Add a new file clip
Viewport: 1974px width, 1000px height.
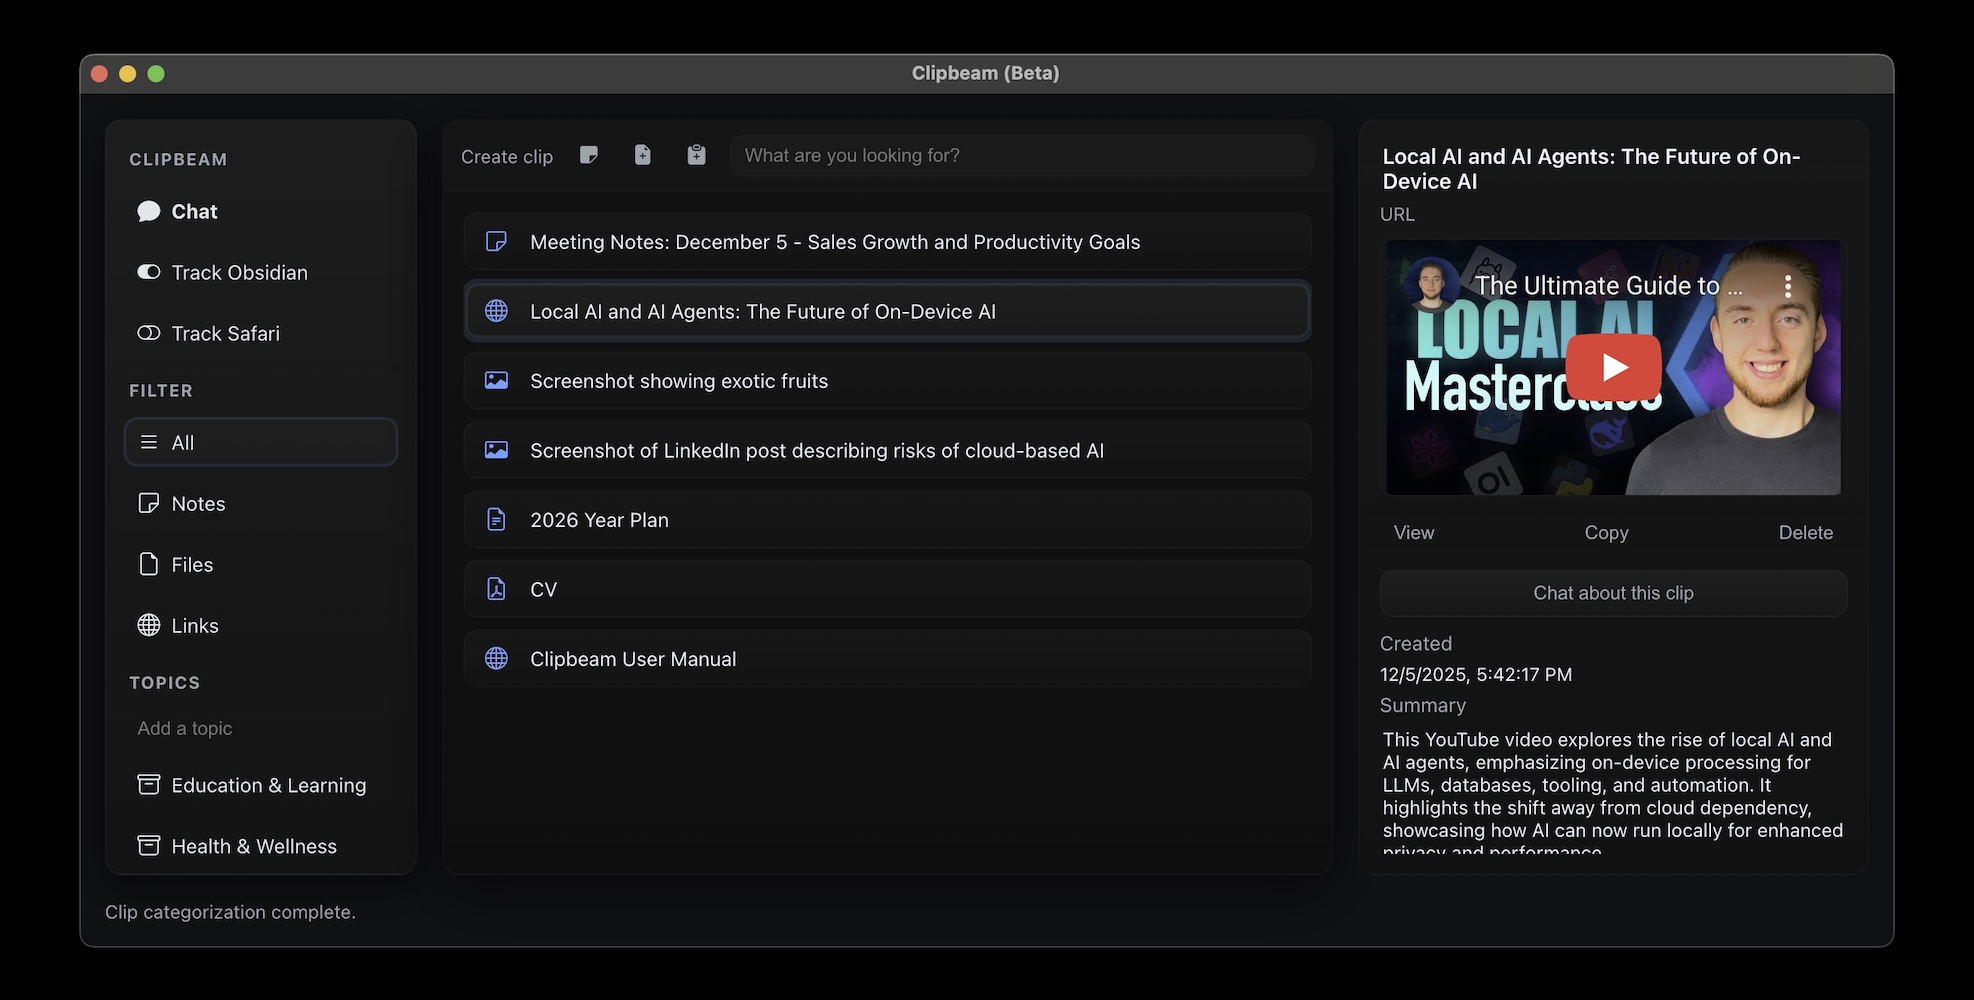click(x=642, y=155)
